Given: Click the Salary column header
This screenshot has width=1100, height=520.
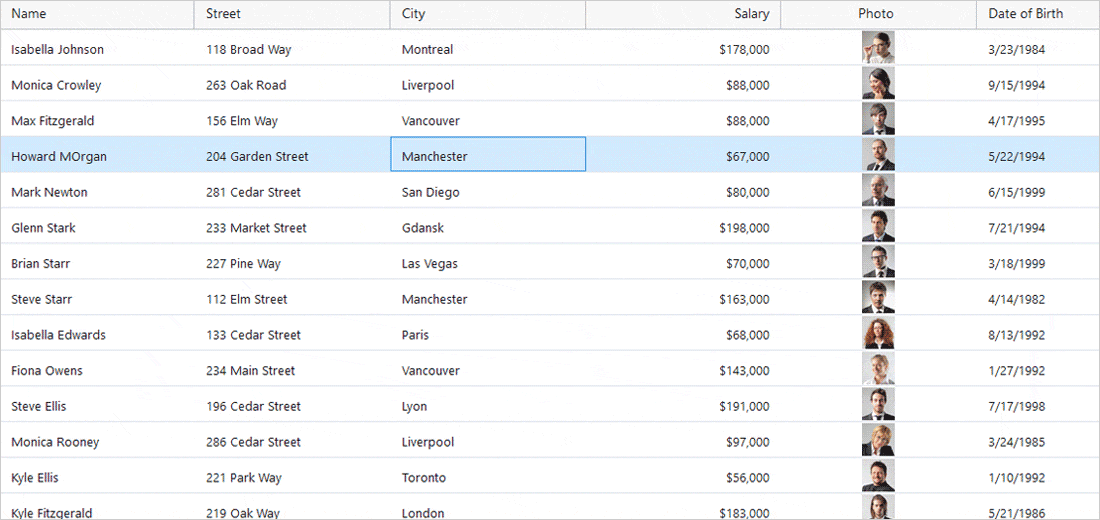Looking at the screenshot, I should pos(751,14).
